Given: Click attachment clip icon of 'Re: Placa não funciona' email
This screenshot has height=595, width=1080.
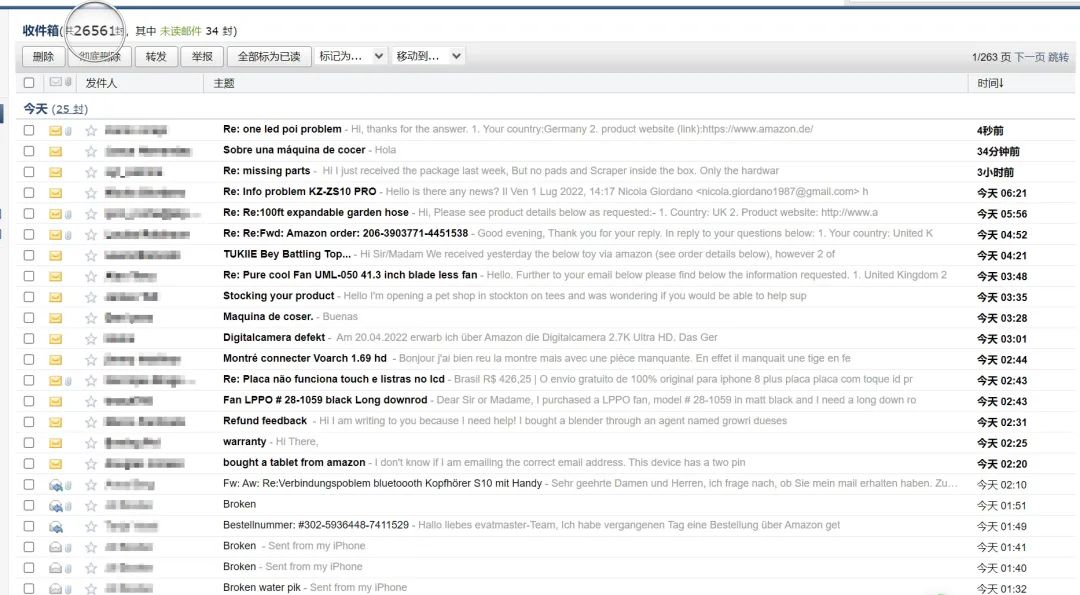Looking at the screenshot, I should [68, 381].
